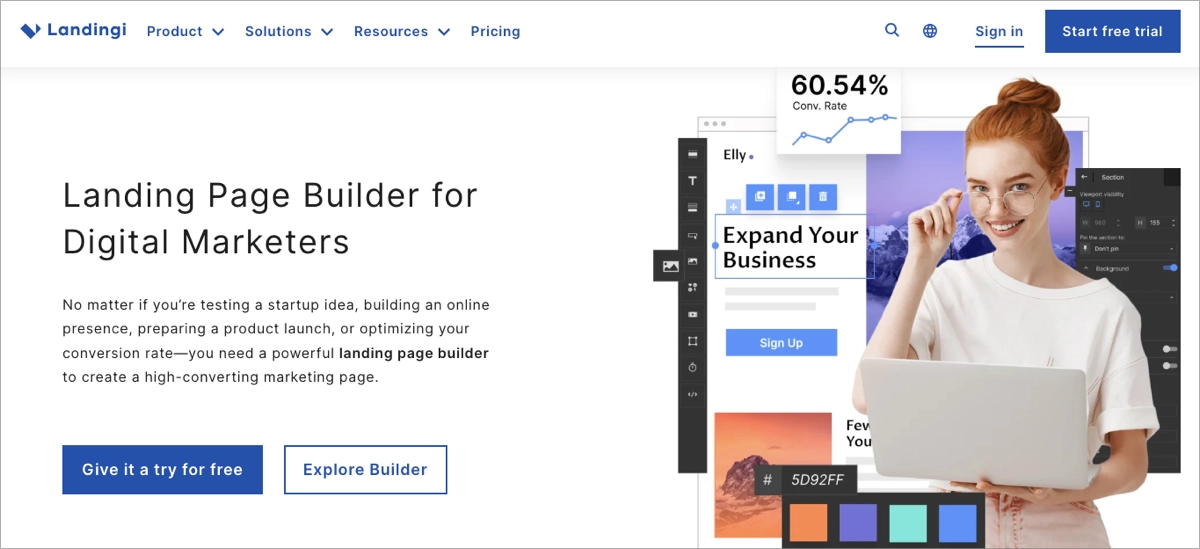Click the 60.54% Conv. Rate card
Viewport: 1200px width, 549px height.
click(x=838, y=110)
